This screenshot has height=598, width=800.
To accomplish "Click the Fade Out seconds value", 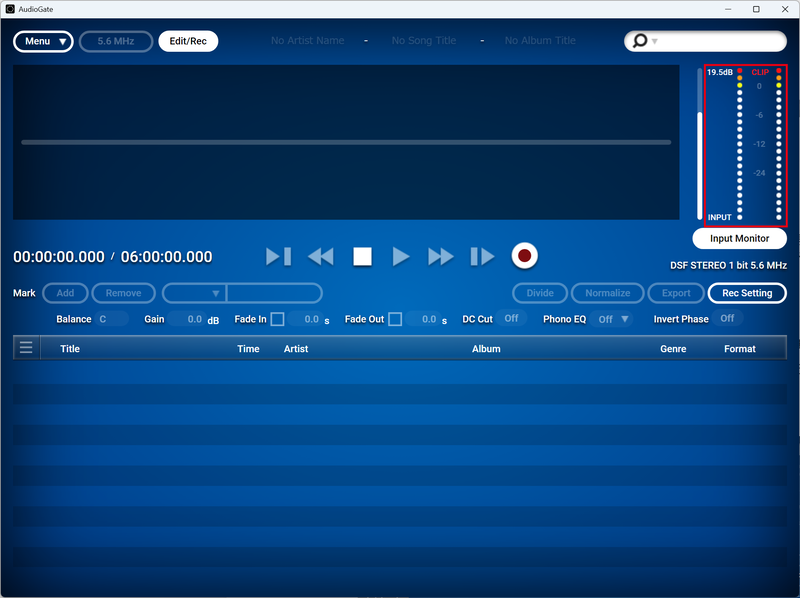I will point(423,319).
